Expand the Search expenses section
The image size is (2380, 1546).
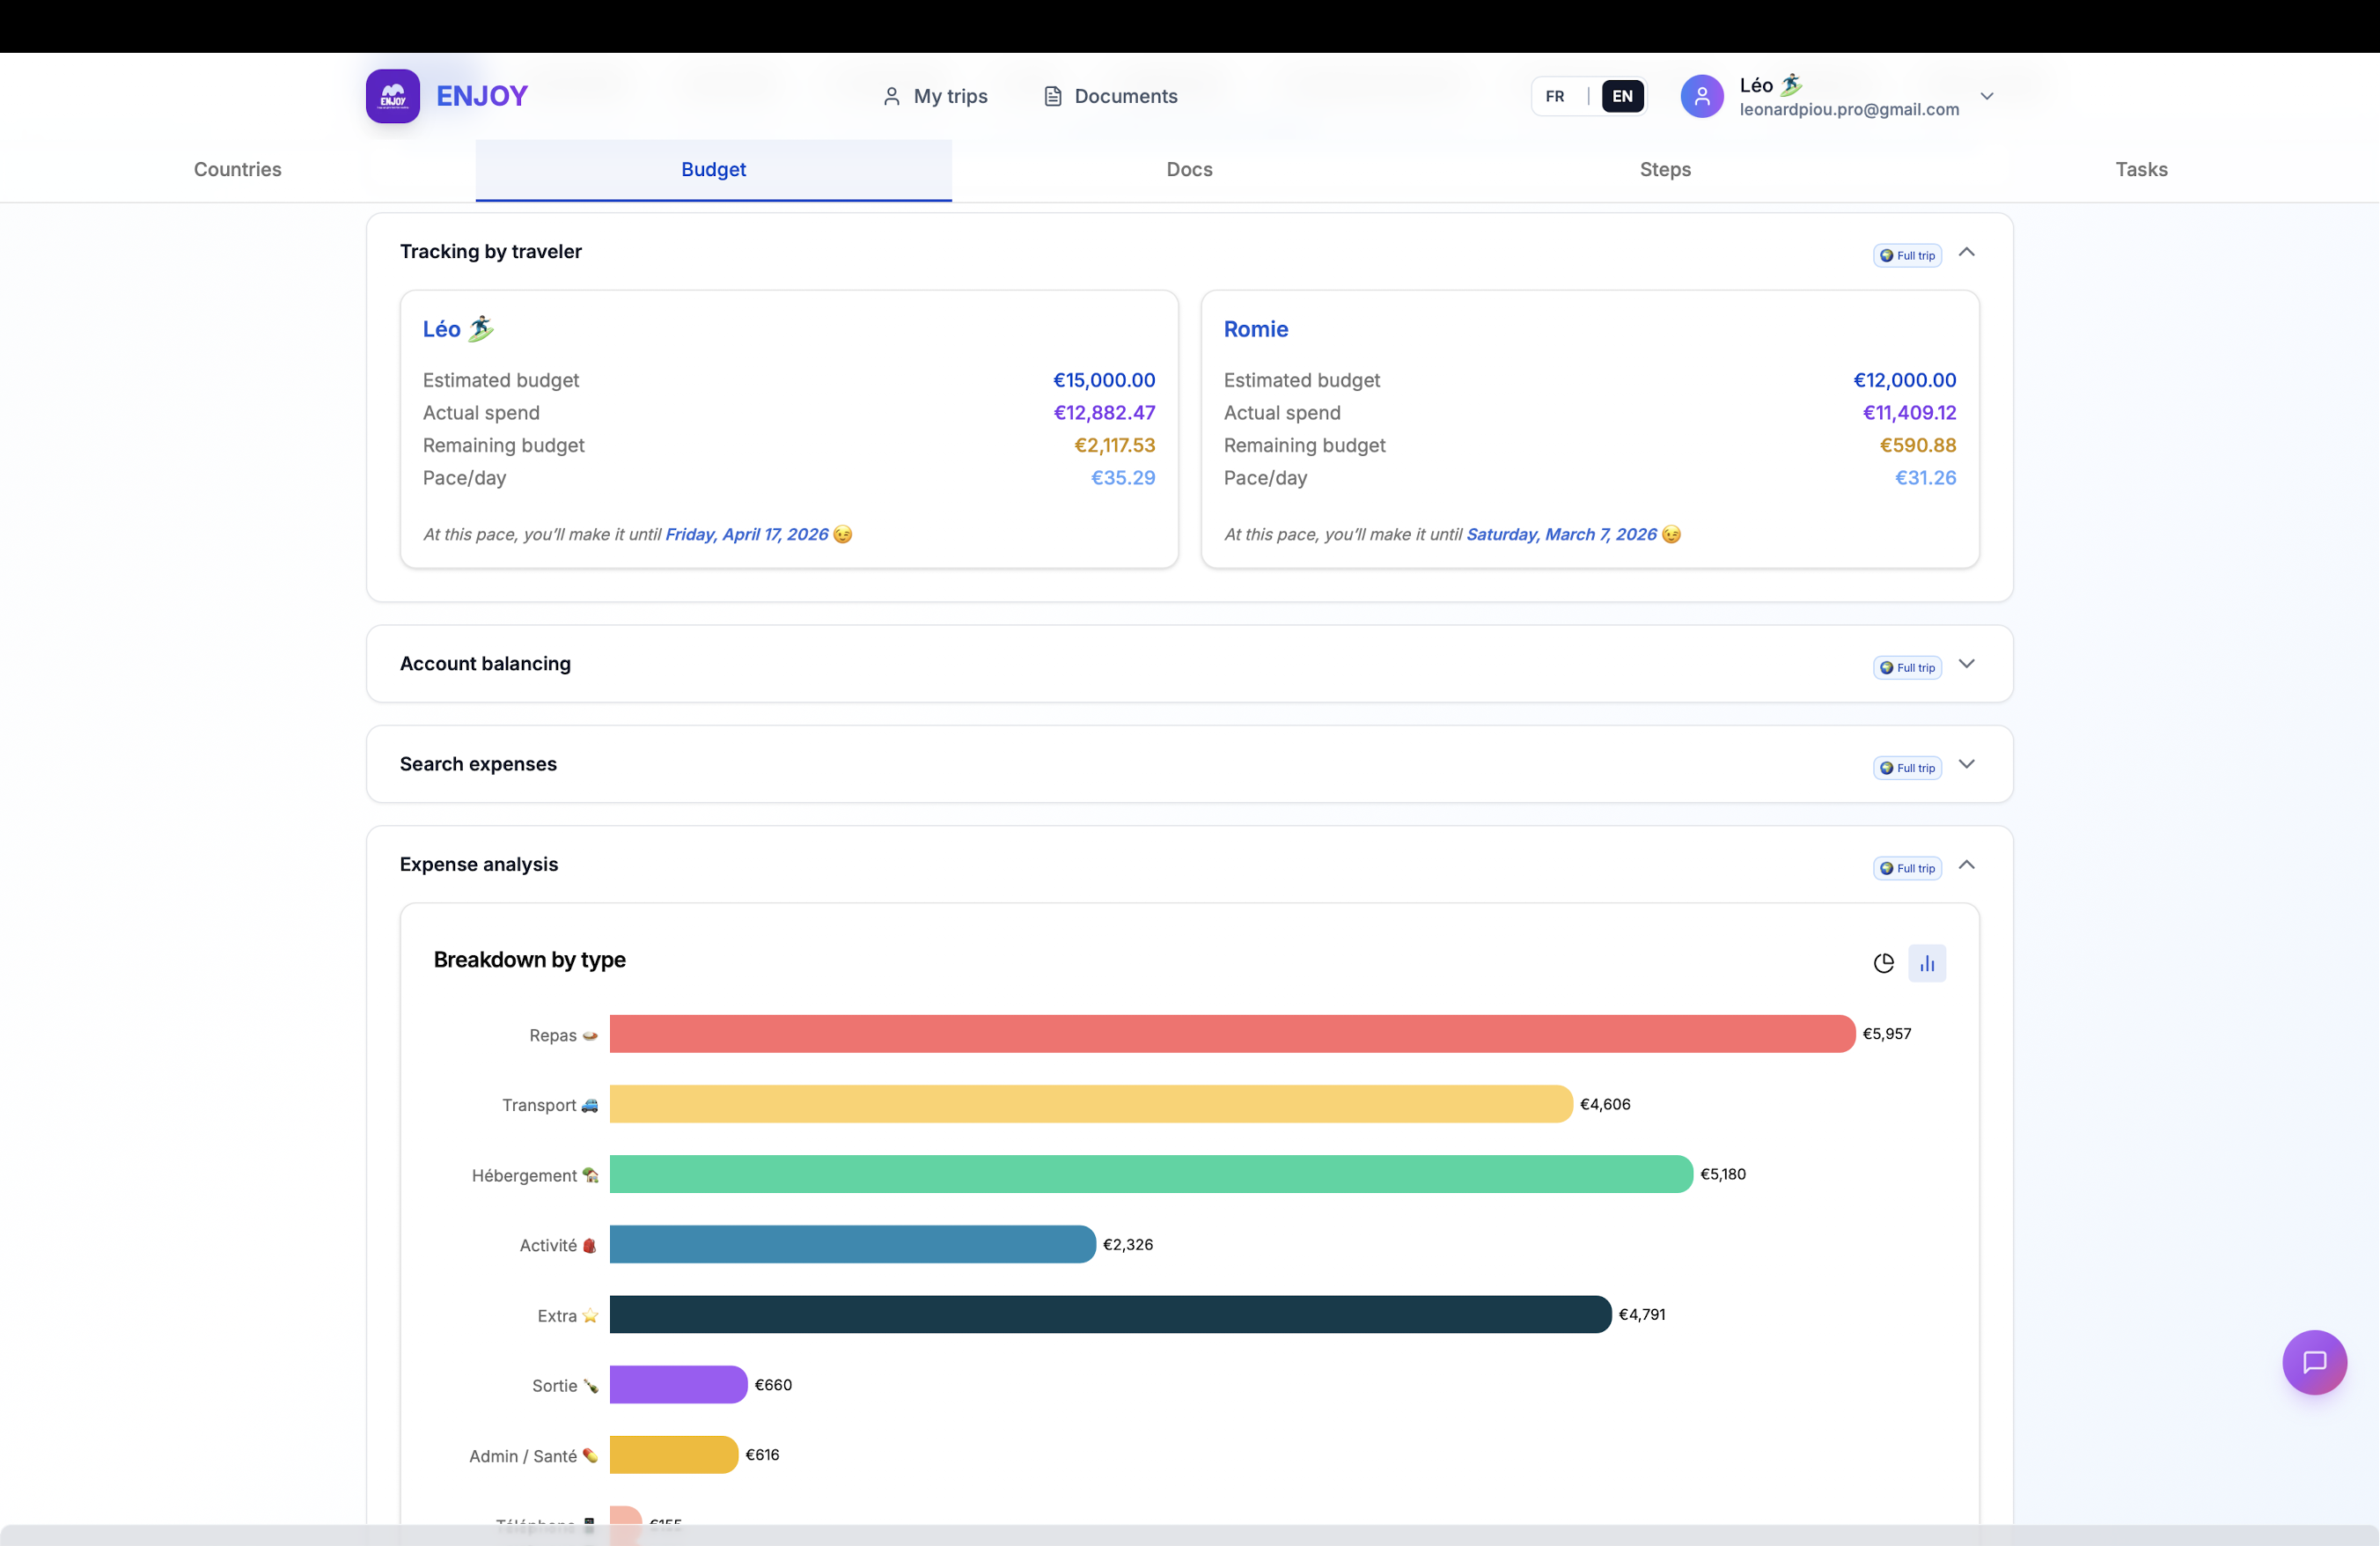tap(1966, 764)
